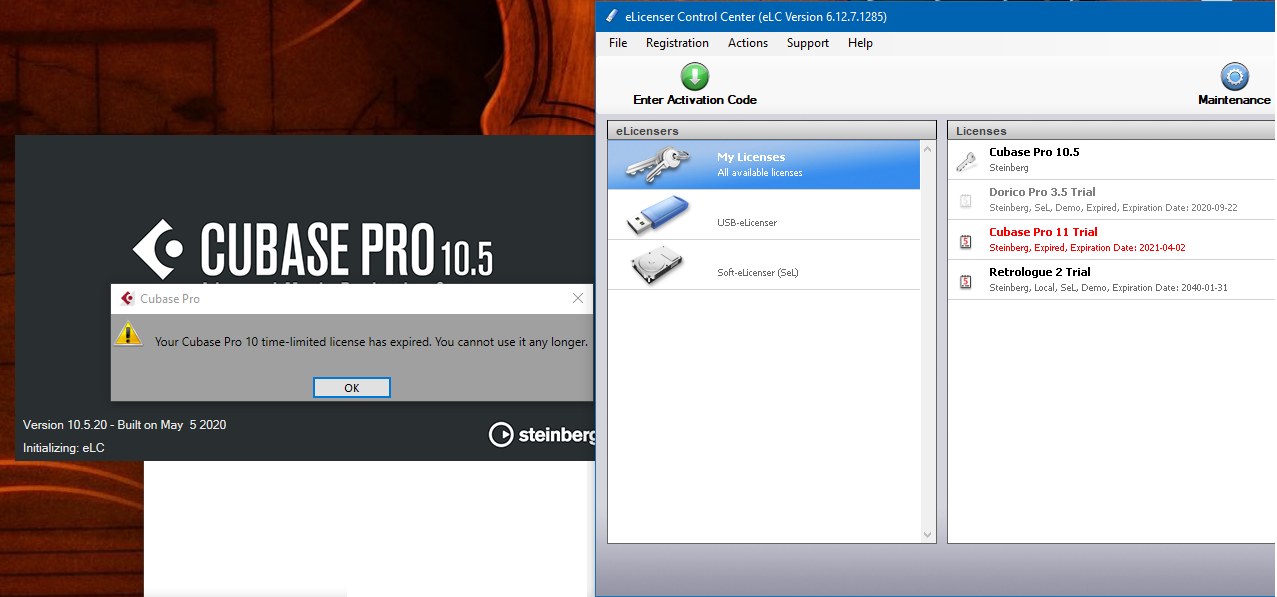Click the Cubase Pro 11 Trial license icon
The height and width of the screenshot is (597, 1277).
(965, 240)
